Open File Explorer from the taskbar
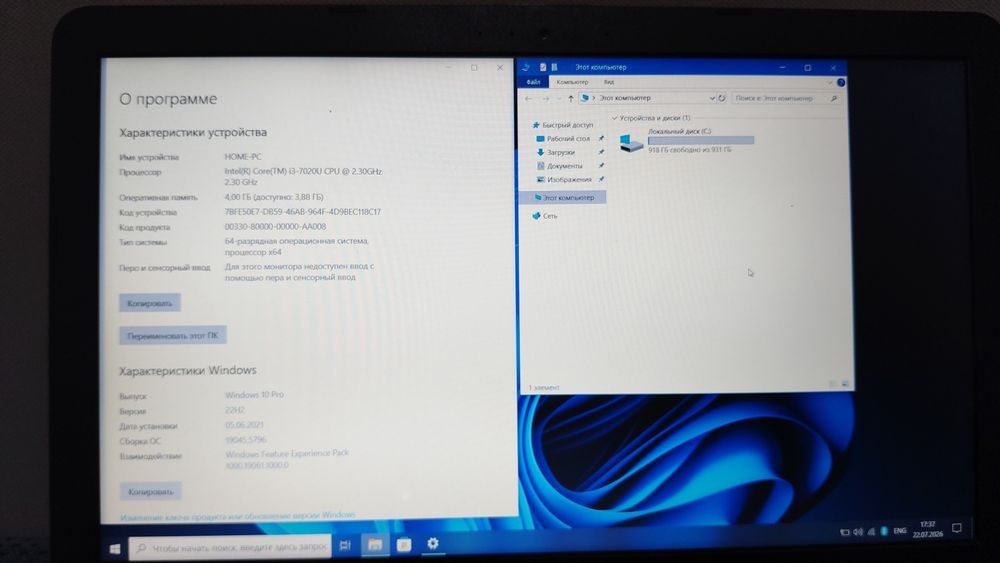The image size is (1000, 563). pos(375,545)
